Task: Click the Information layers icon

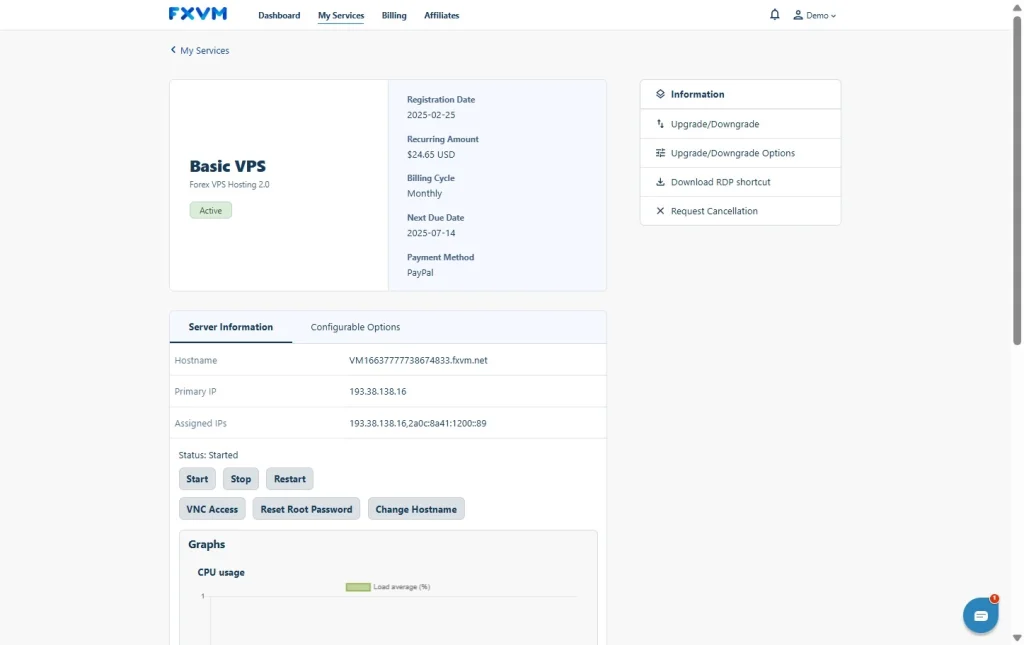Action: tap(660, 94)
